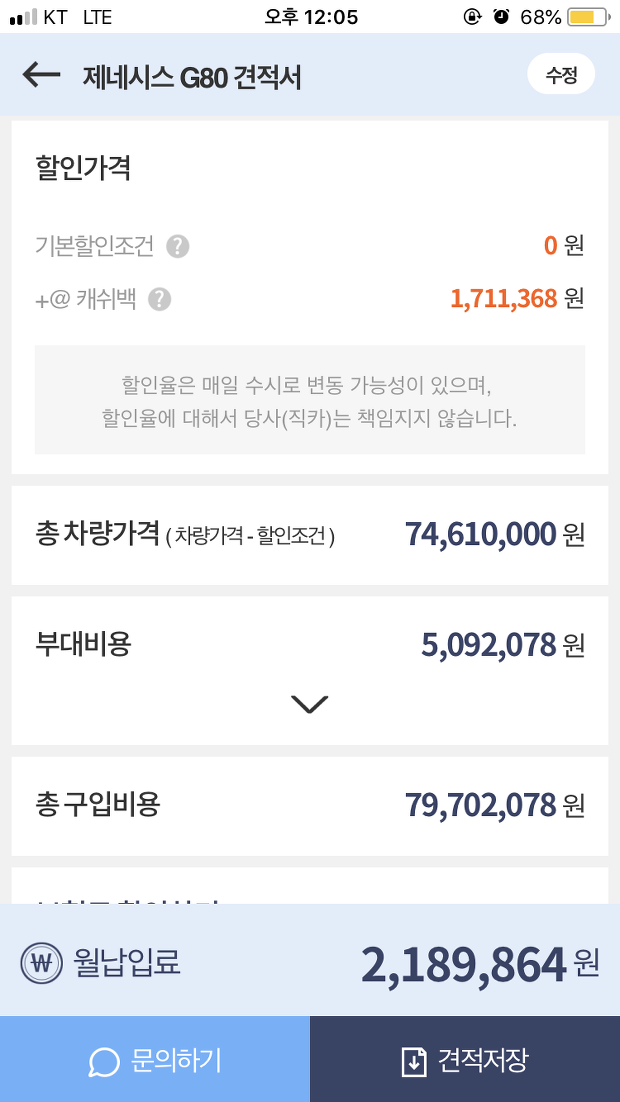Image resolution: width=620 pixels, height=1102 pixels.
Task: Open 문의하기 inquiry button
Action: (155, 1059)
